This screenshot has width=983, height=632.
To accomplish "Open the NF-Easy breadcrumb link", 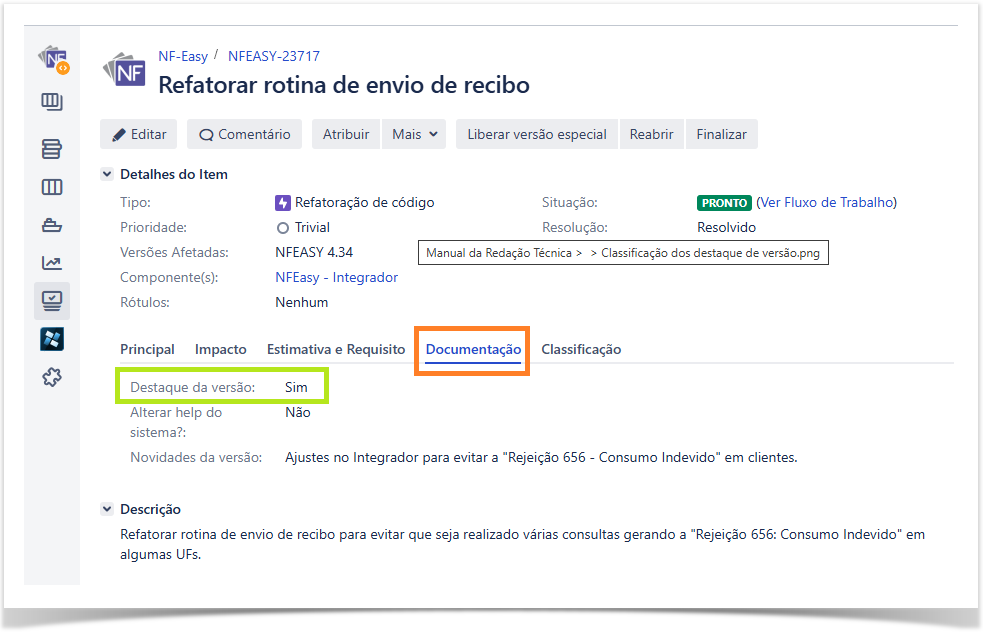I will pos(183,56).
